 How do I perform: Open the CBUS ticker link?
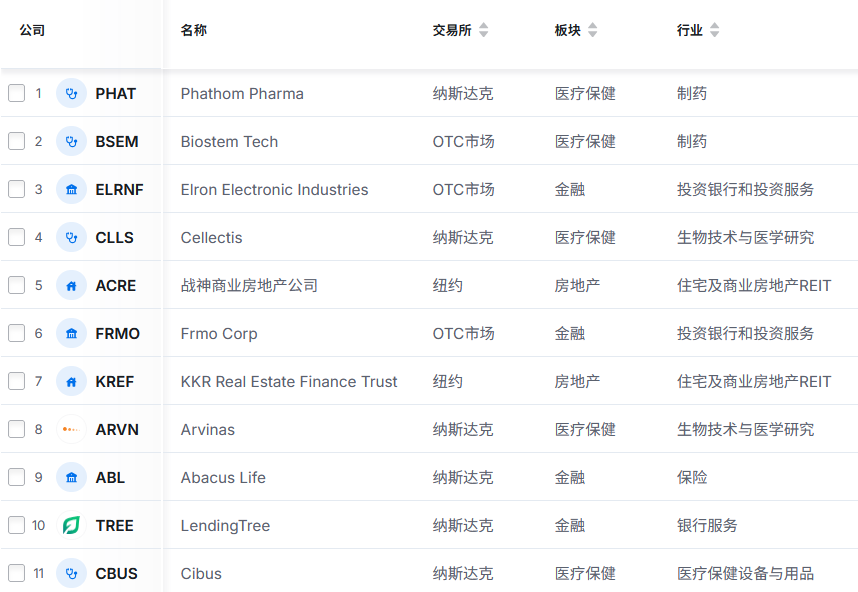pos(117,573)
